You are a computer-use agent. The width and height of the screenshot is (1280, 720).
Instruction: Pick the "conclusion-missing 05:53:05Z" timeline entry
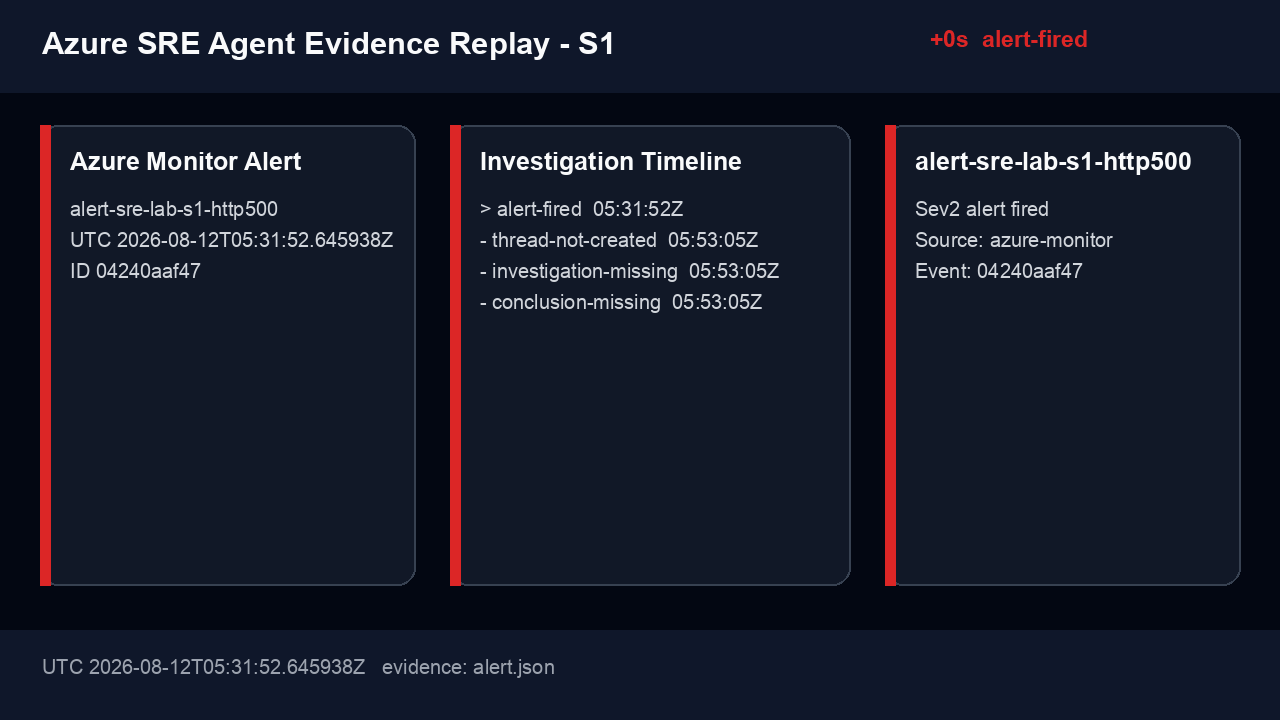(621, 302)
